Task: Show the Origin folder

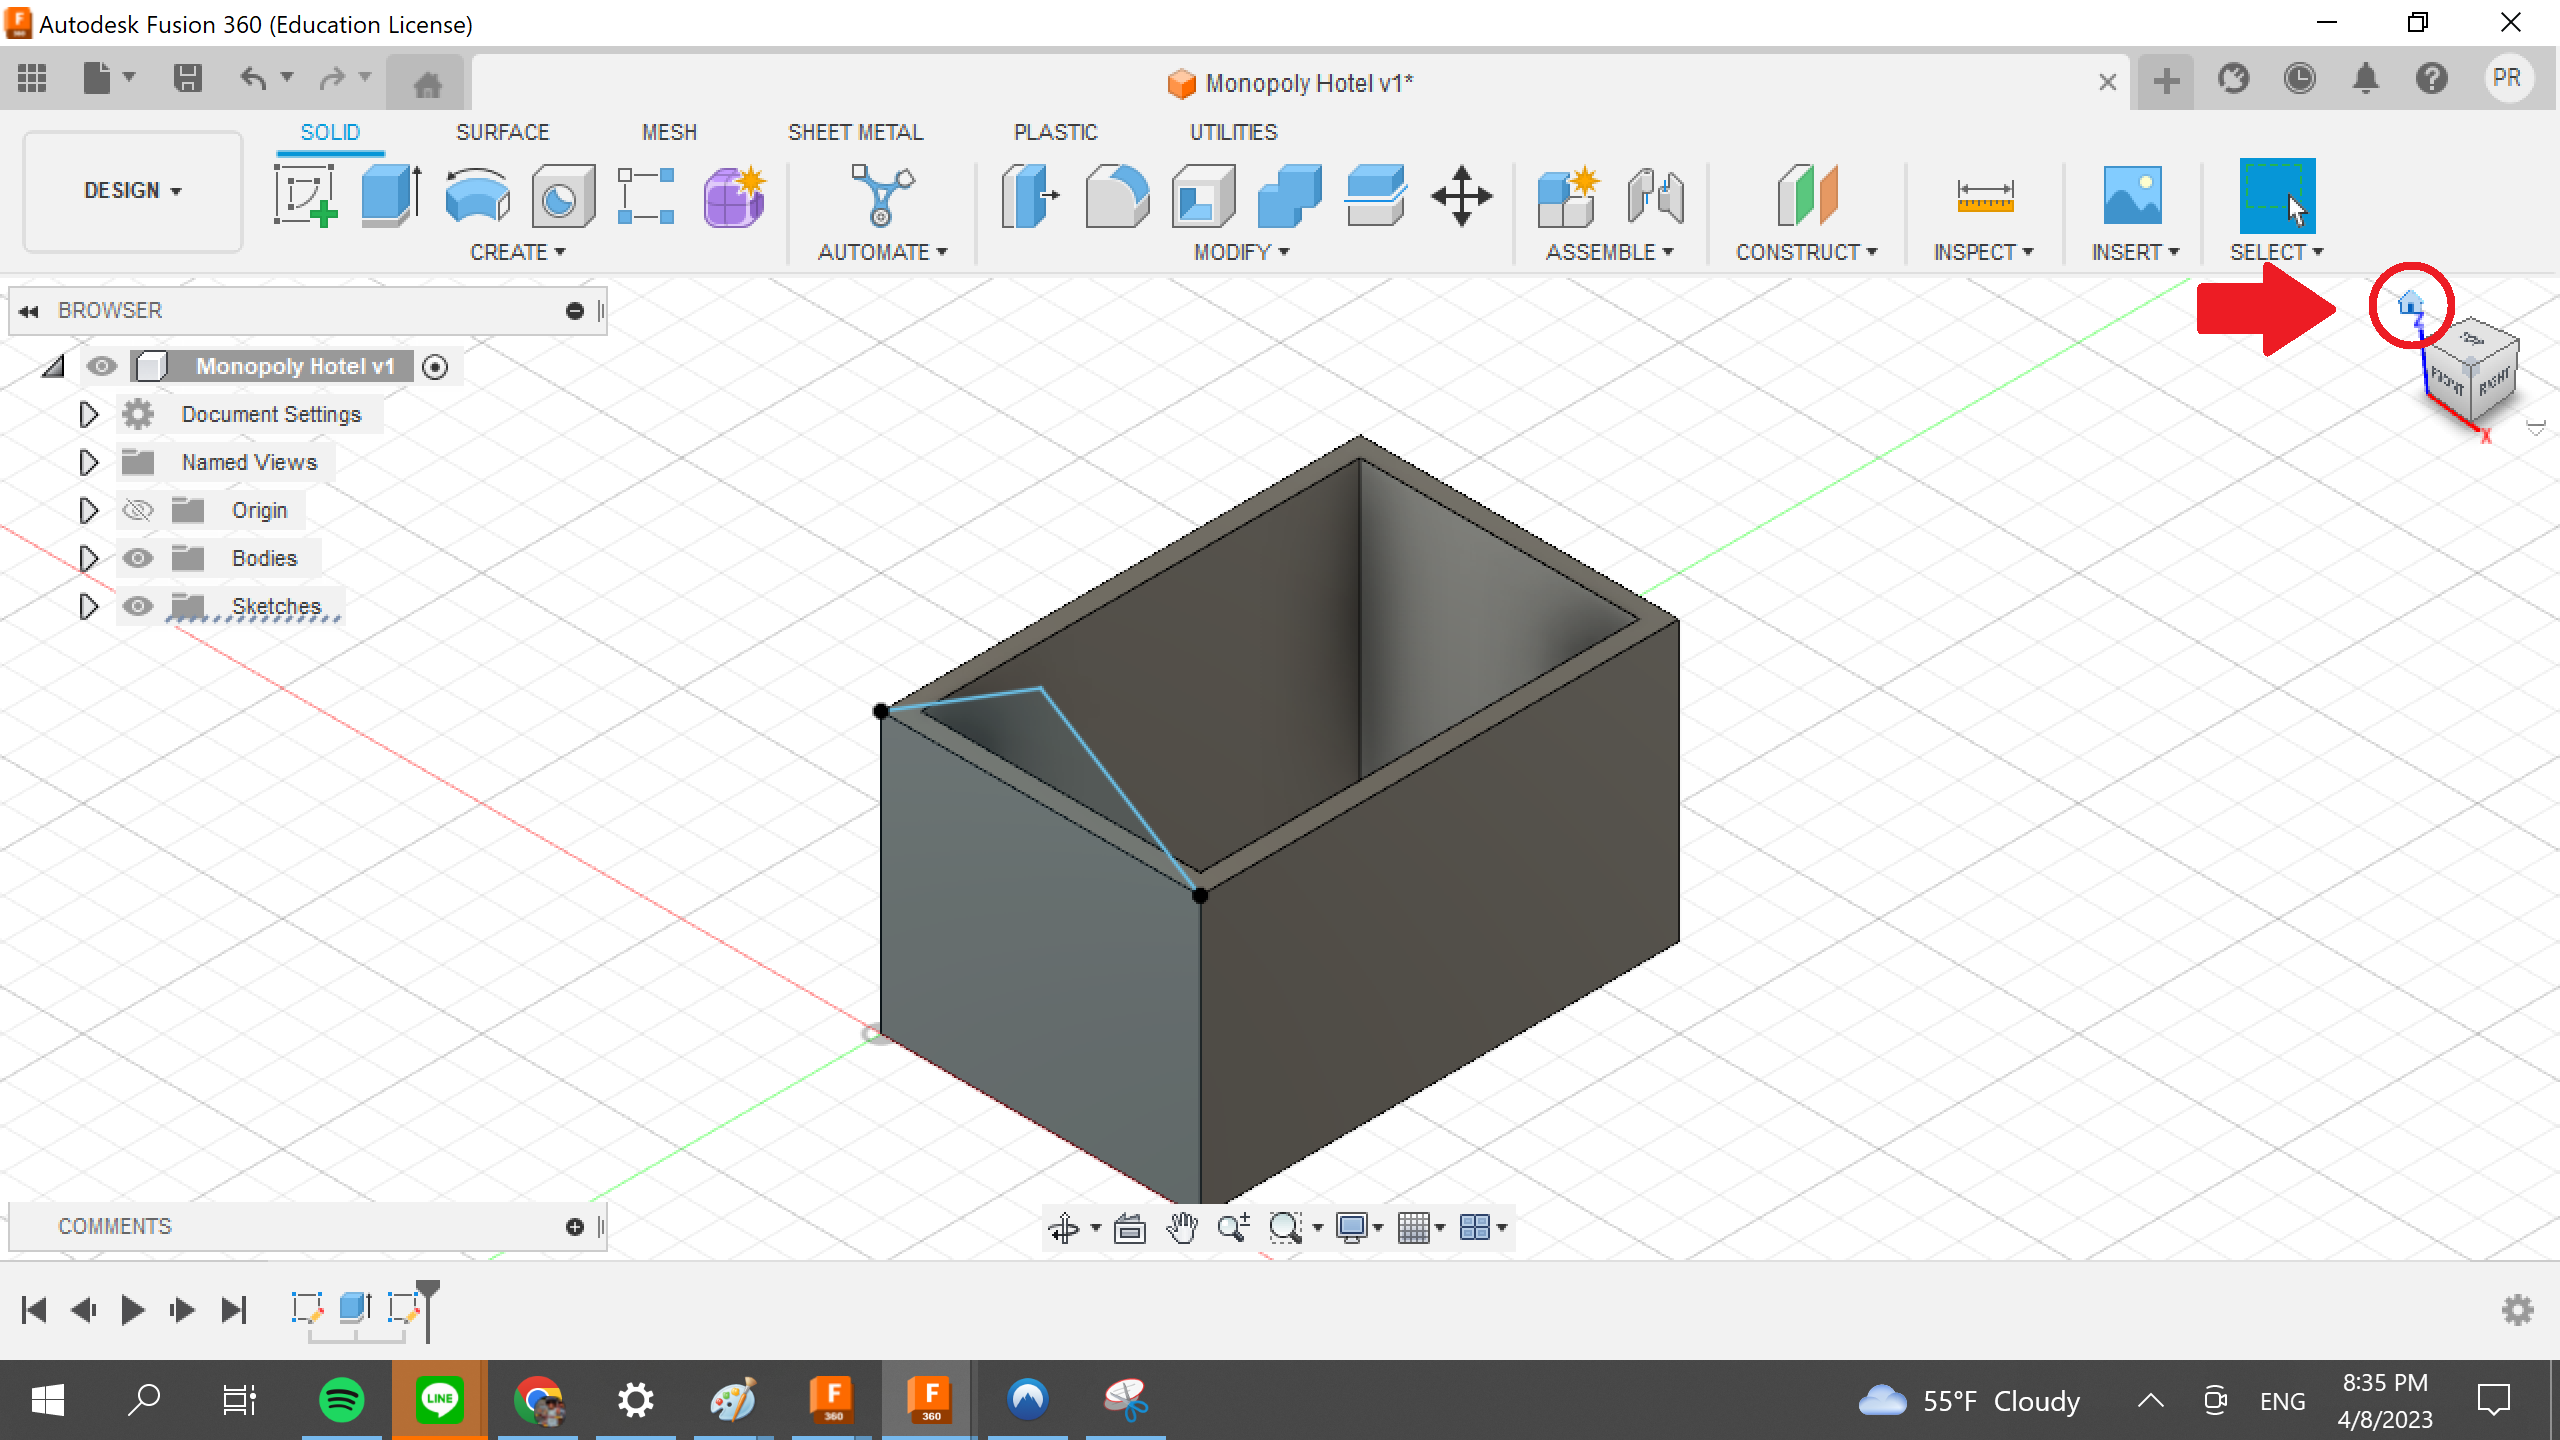Action: click(x=138, y=509)
